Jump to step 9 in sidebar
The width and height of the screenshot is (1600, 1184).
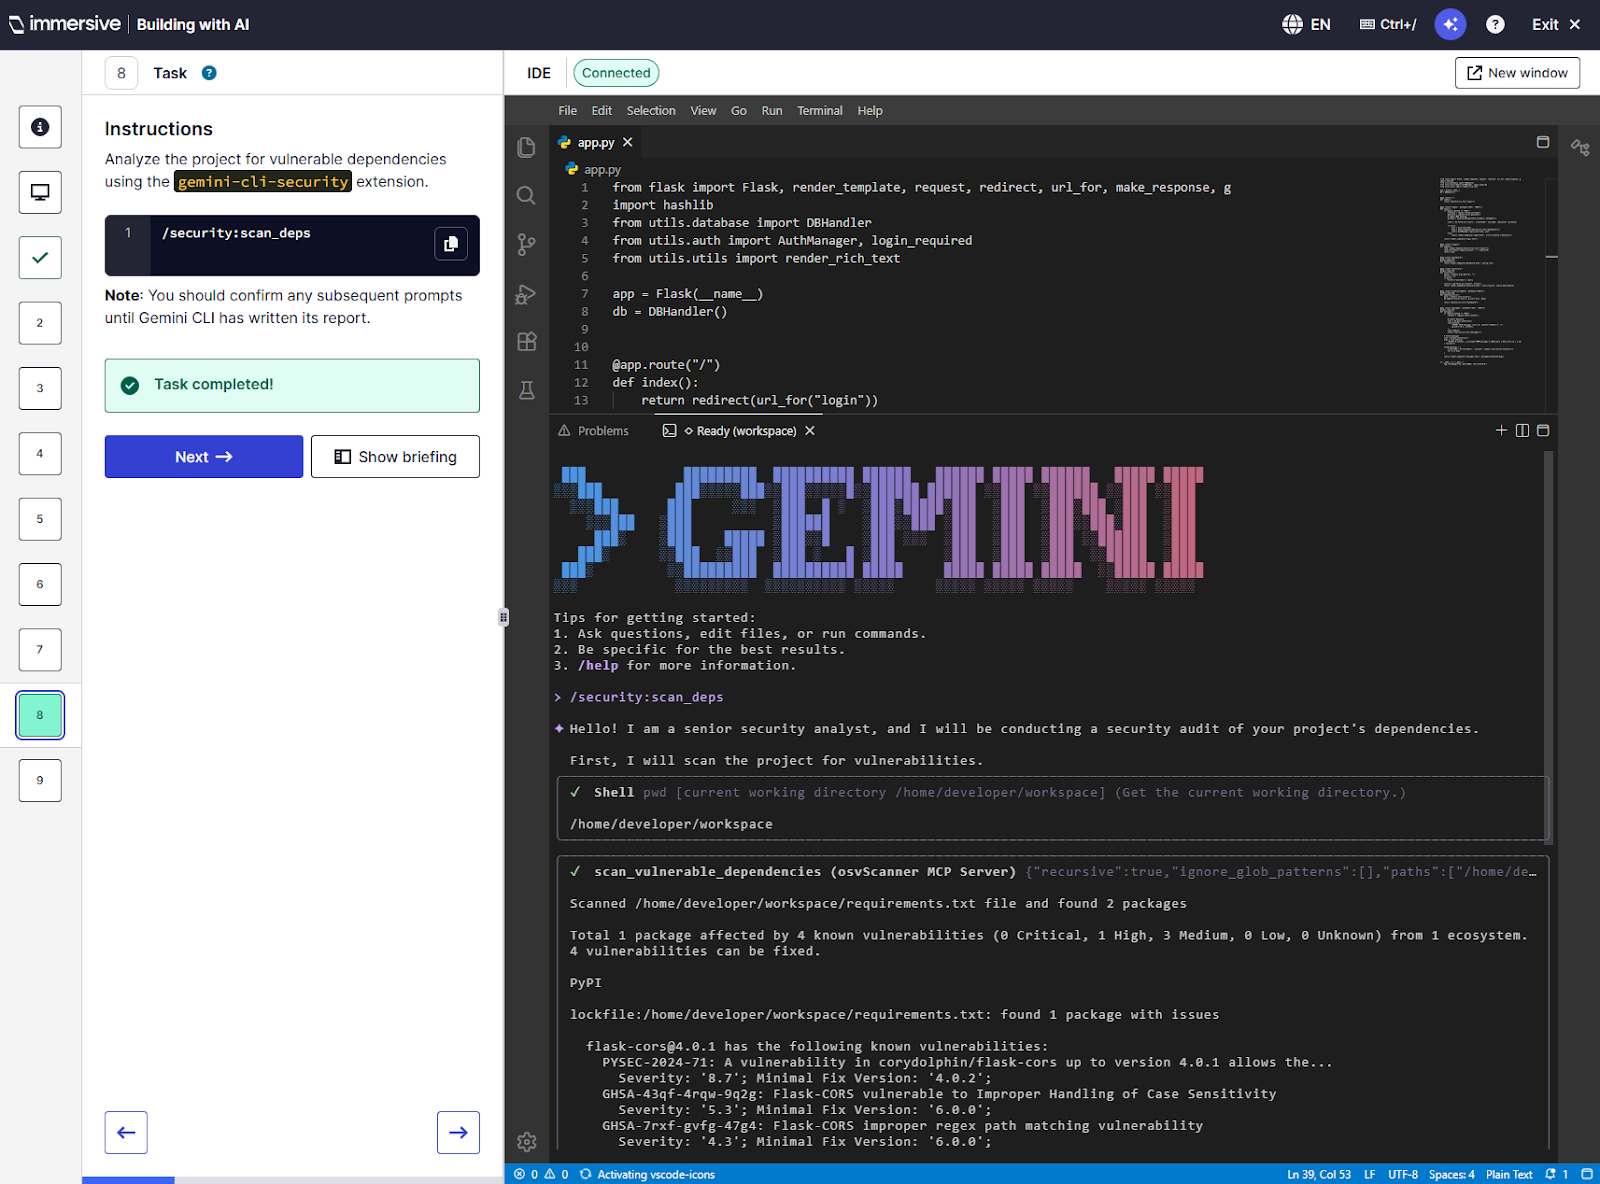click(40, 780)
